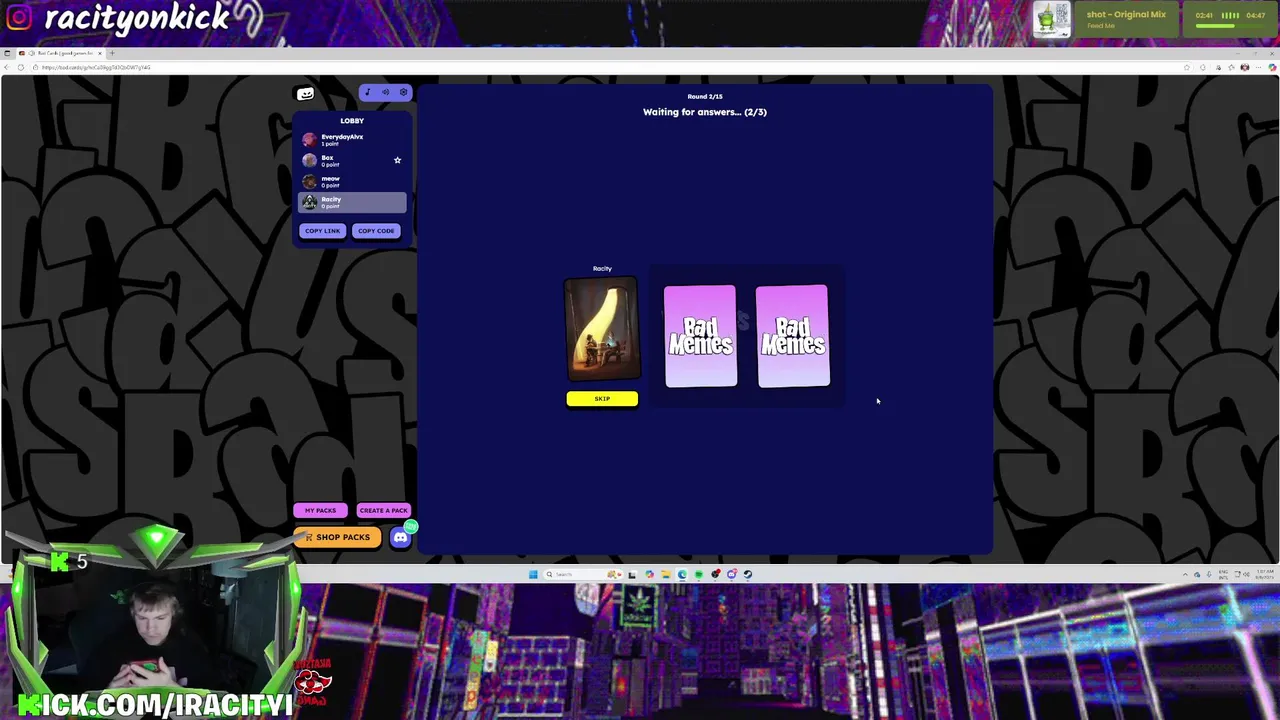This screenshot has width=1280, height=720.
Task: Click Racity's banana meme card
Action: [x=602, y=330]
